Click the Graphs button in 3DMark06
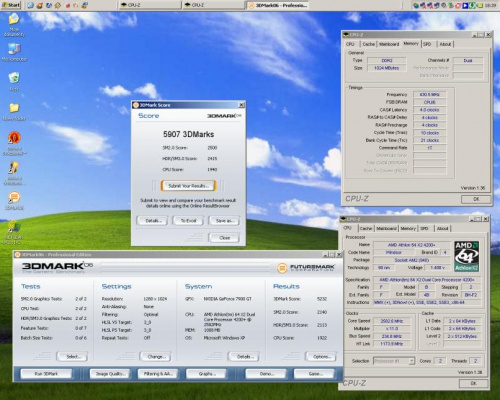The image size is (500, 400). click(206, 374)
